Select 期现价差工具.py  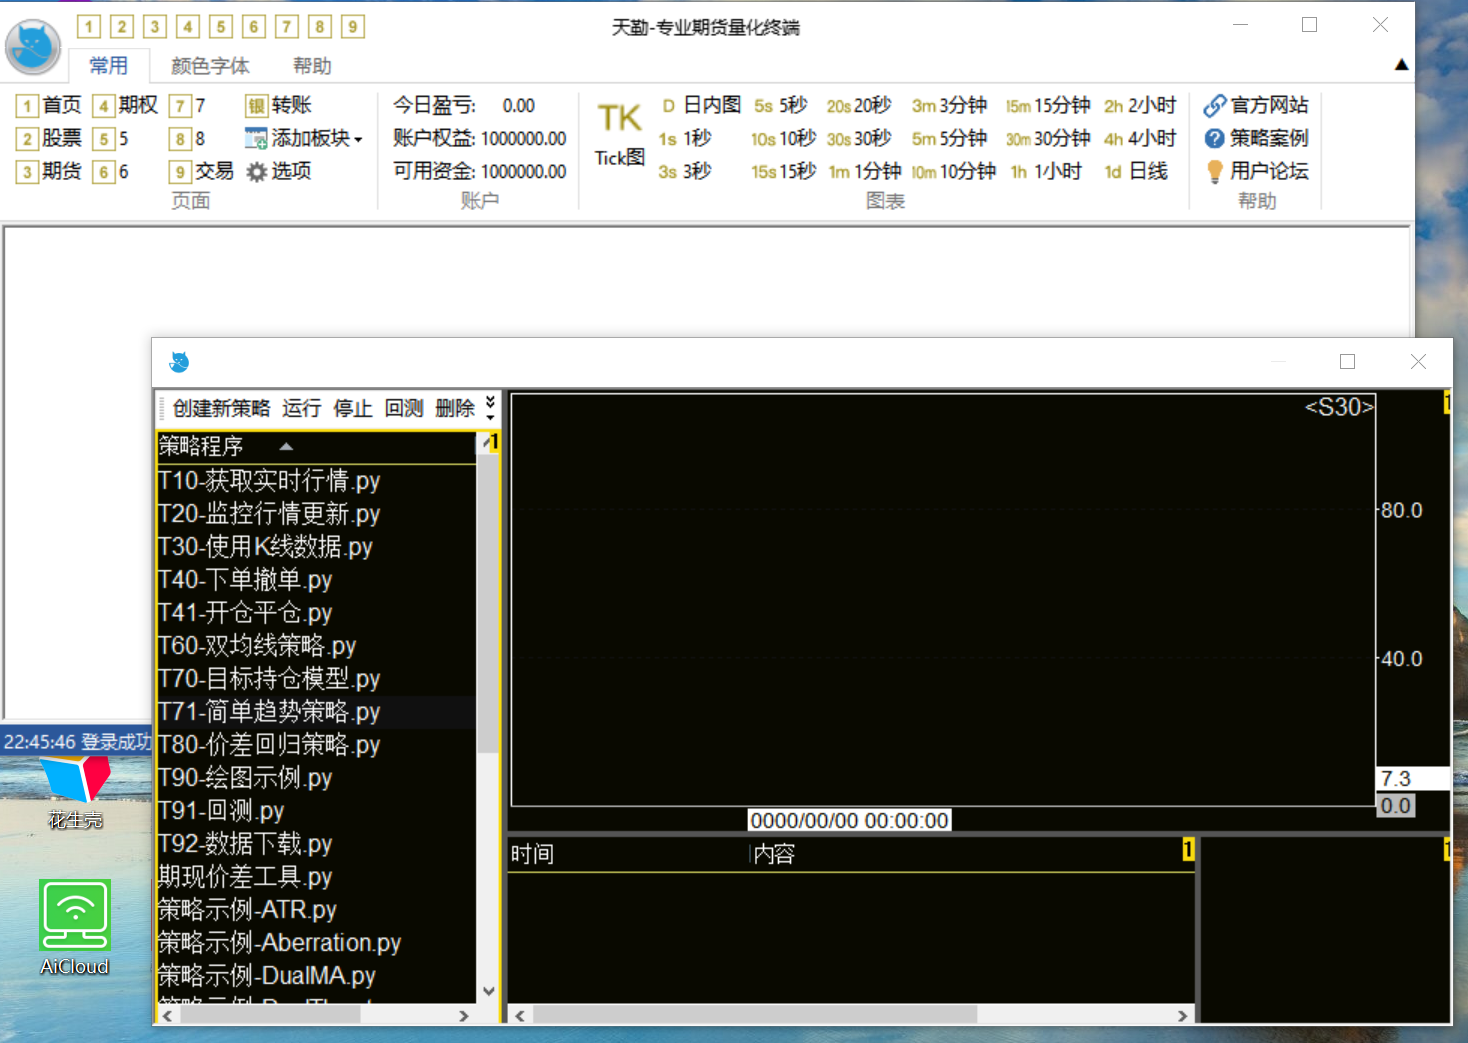(x=316, y=877)
